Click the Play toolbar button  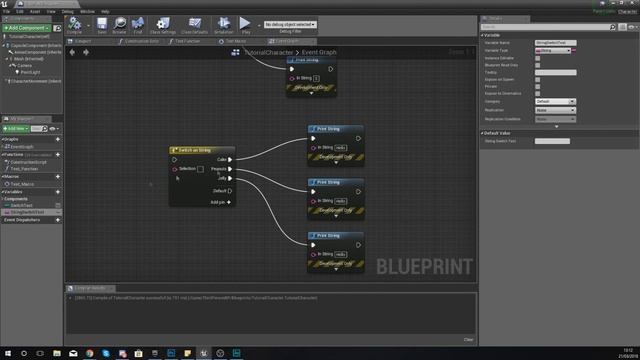pyautogui.click(x=245, y=24)
